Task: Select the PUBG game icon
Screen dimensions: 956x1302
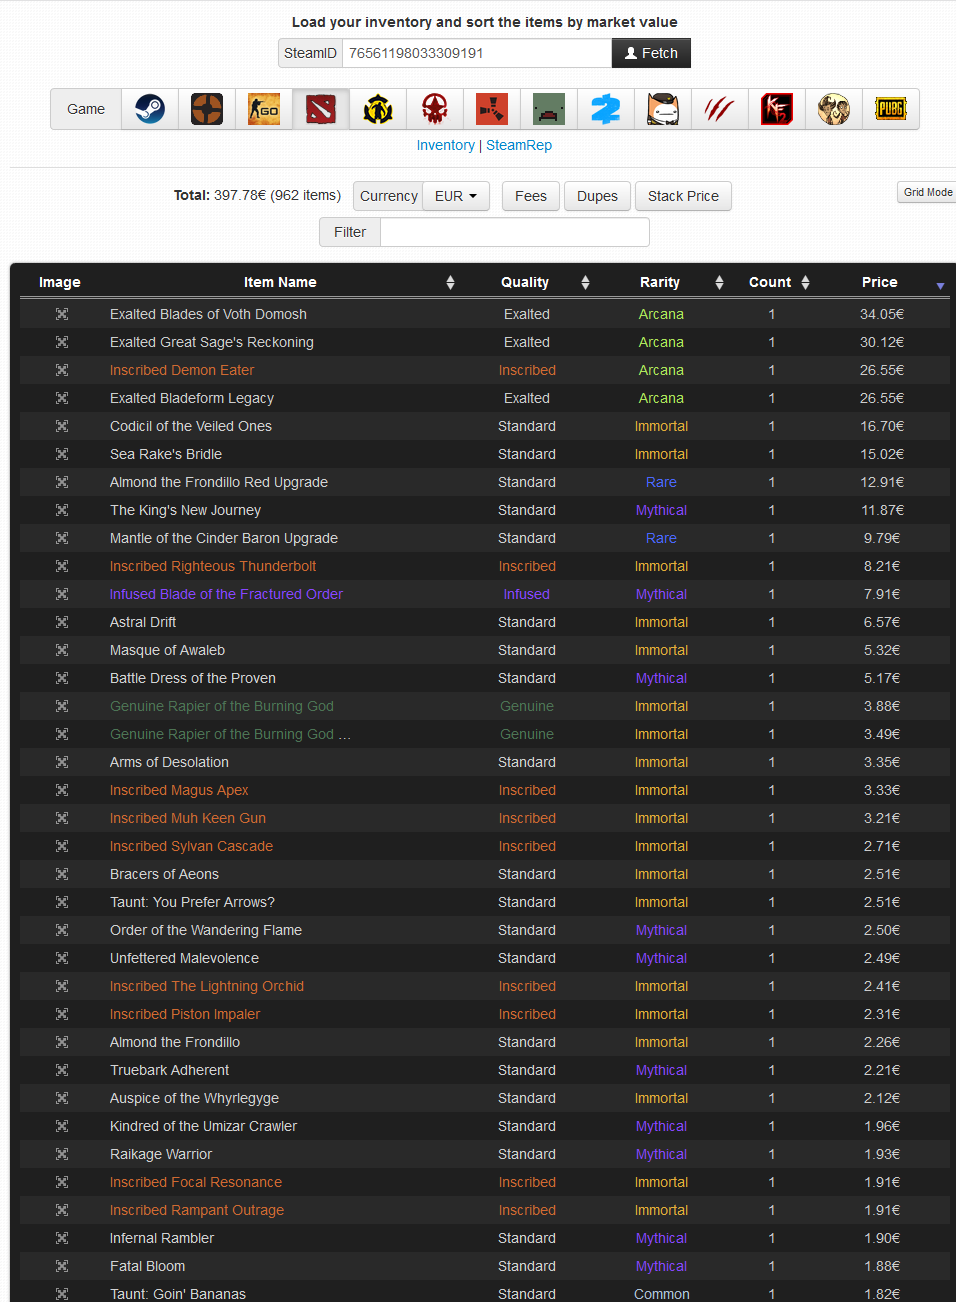Action: click(890, 109)
